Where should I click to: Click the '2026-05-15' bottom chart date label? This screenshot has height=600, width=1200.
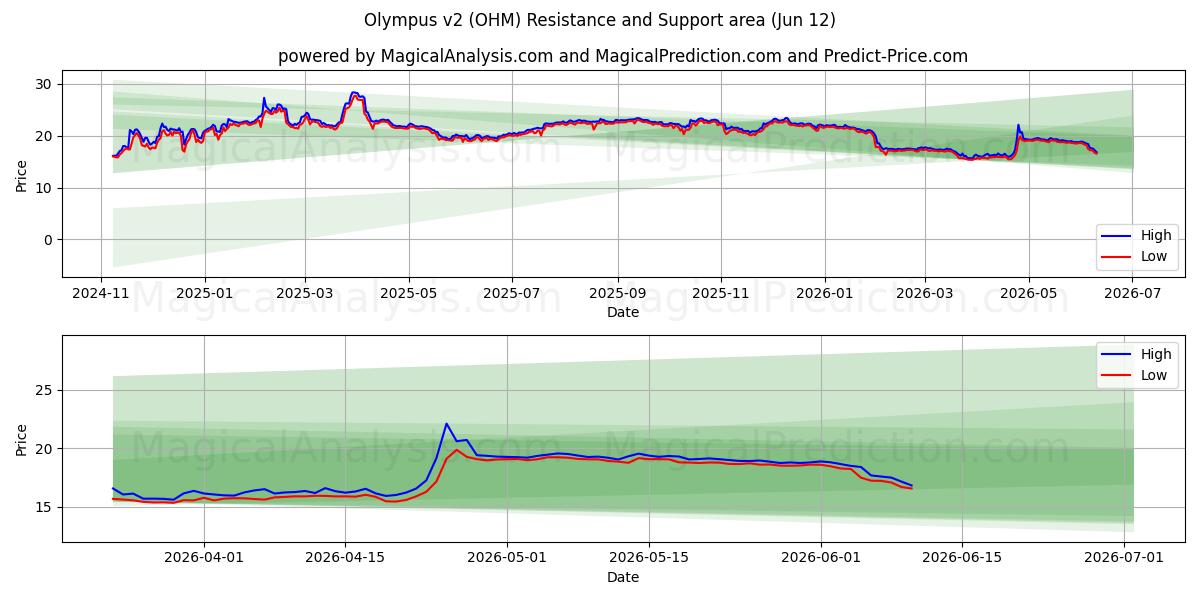[x=648, y=559]
